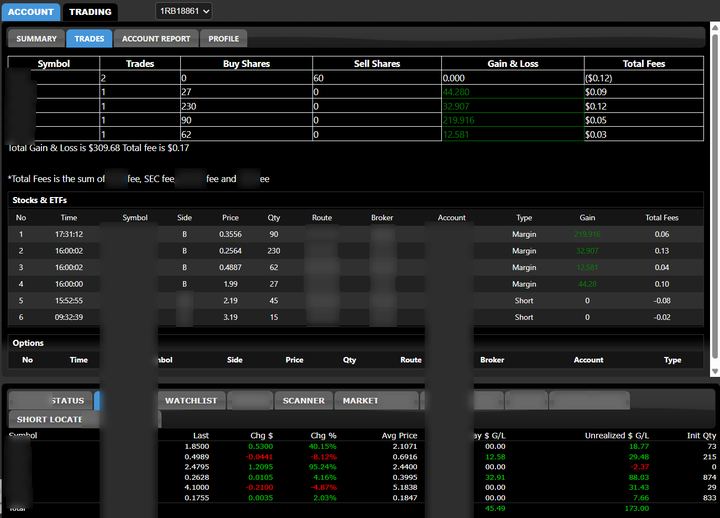Click trade time 15:52:55
The height and width of the screenshot is (518, 720).
point(69,300)
